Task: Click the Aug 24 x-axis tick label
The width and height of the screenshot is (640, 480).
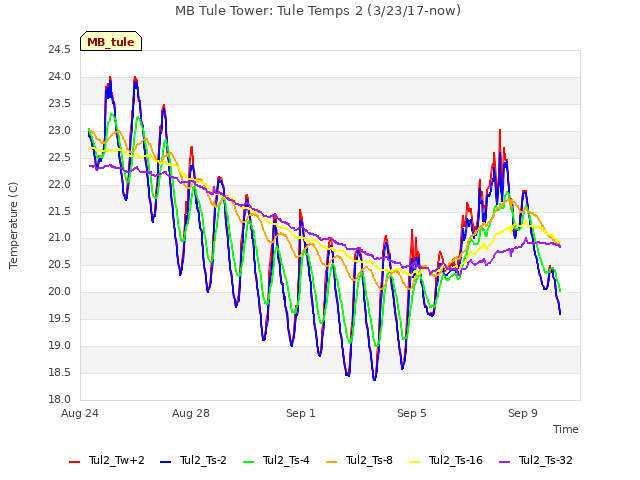Action: [x=80, y=413]
